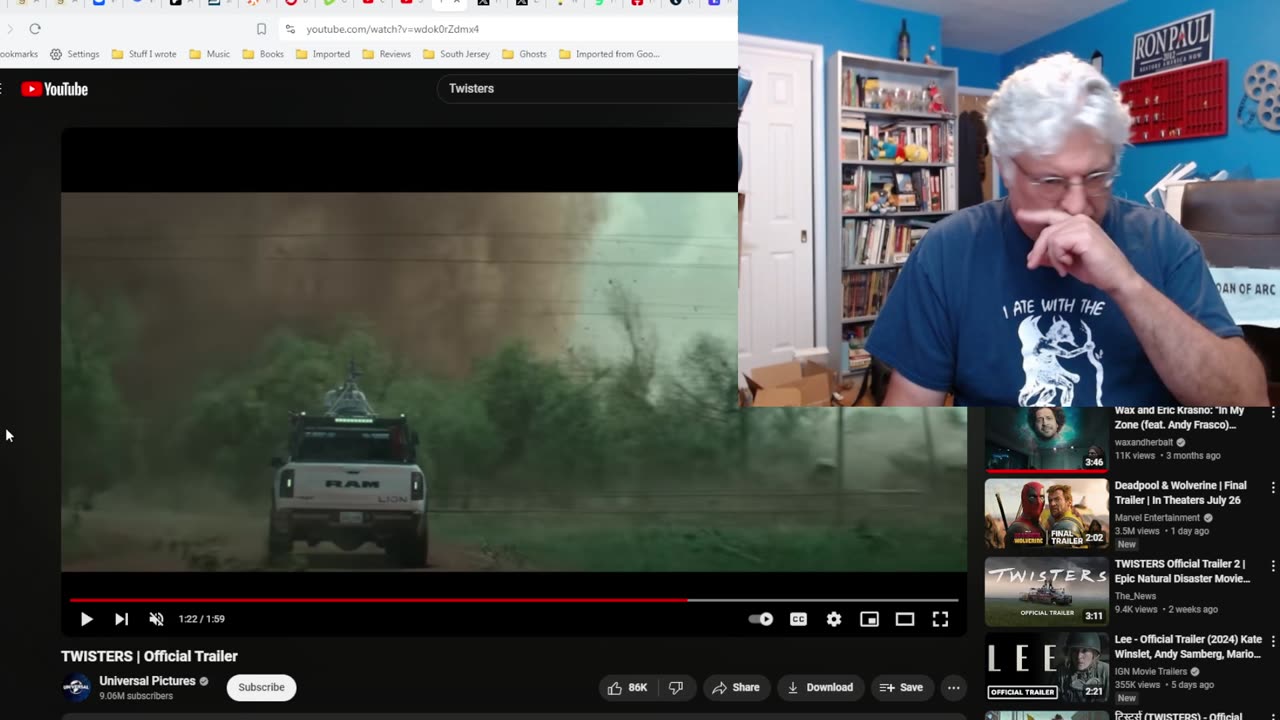Viewport: 1280px width, 720px height.
Task: Open Lee Official Trailer thumbnail
Action: (1046, 668)
